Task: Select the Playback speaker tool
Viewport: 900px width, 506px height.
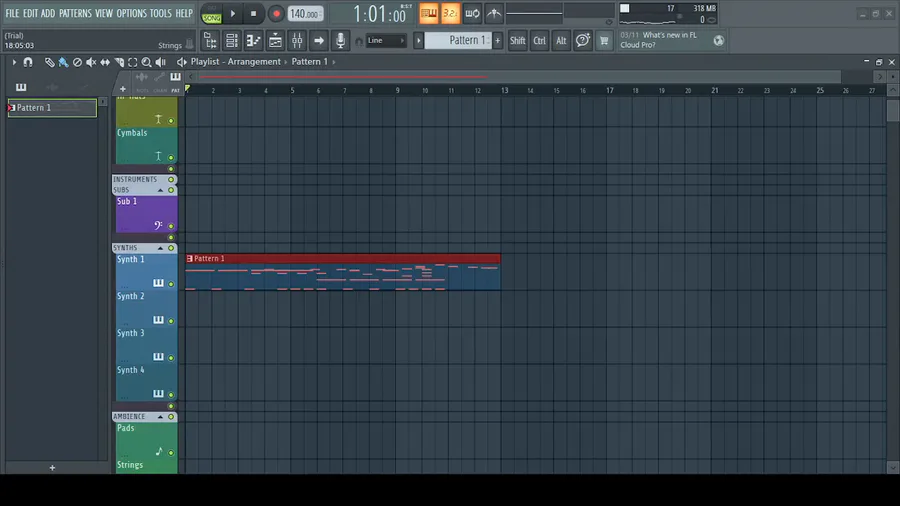Action: [161, 62]
